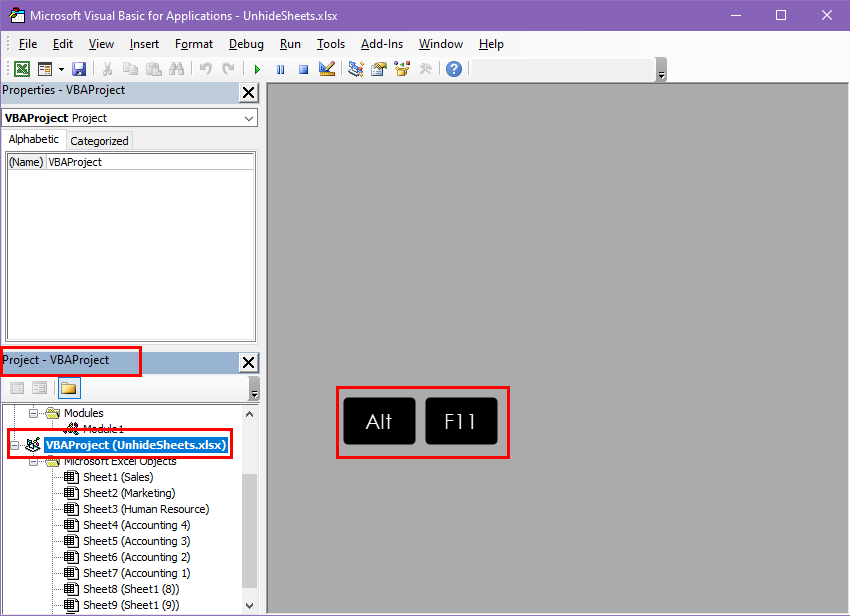
Task: Open the Add-Ins menu
Action: click(382, 44)
